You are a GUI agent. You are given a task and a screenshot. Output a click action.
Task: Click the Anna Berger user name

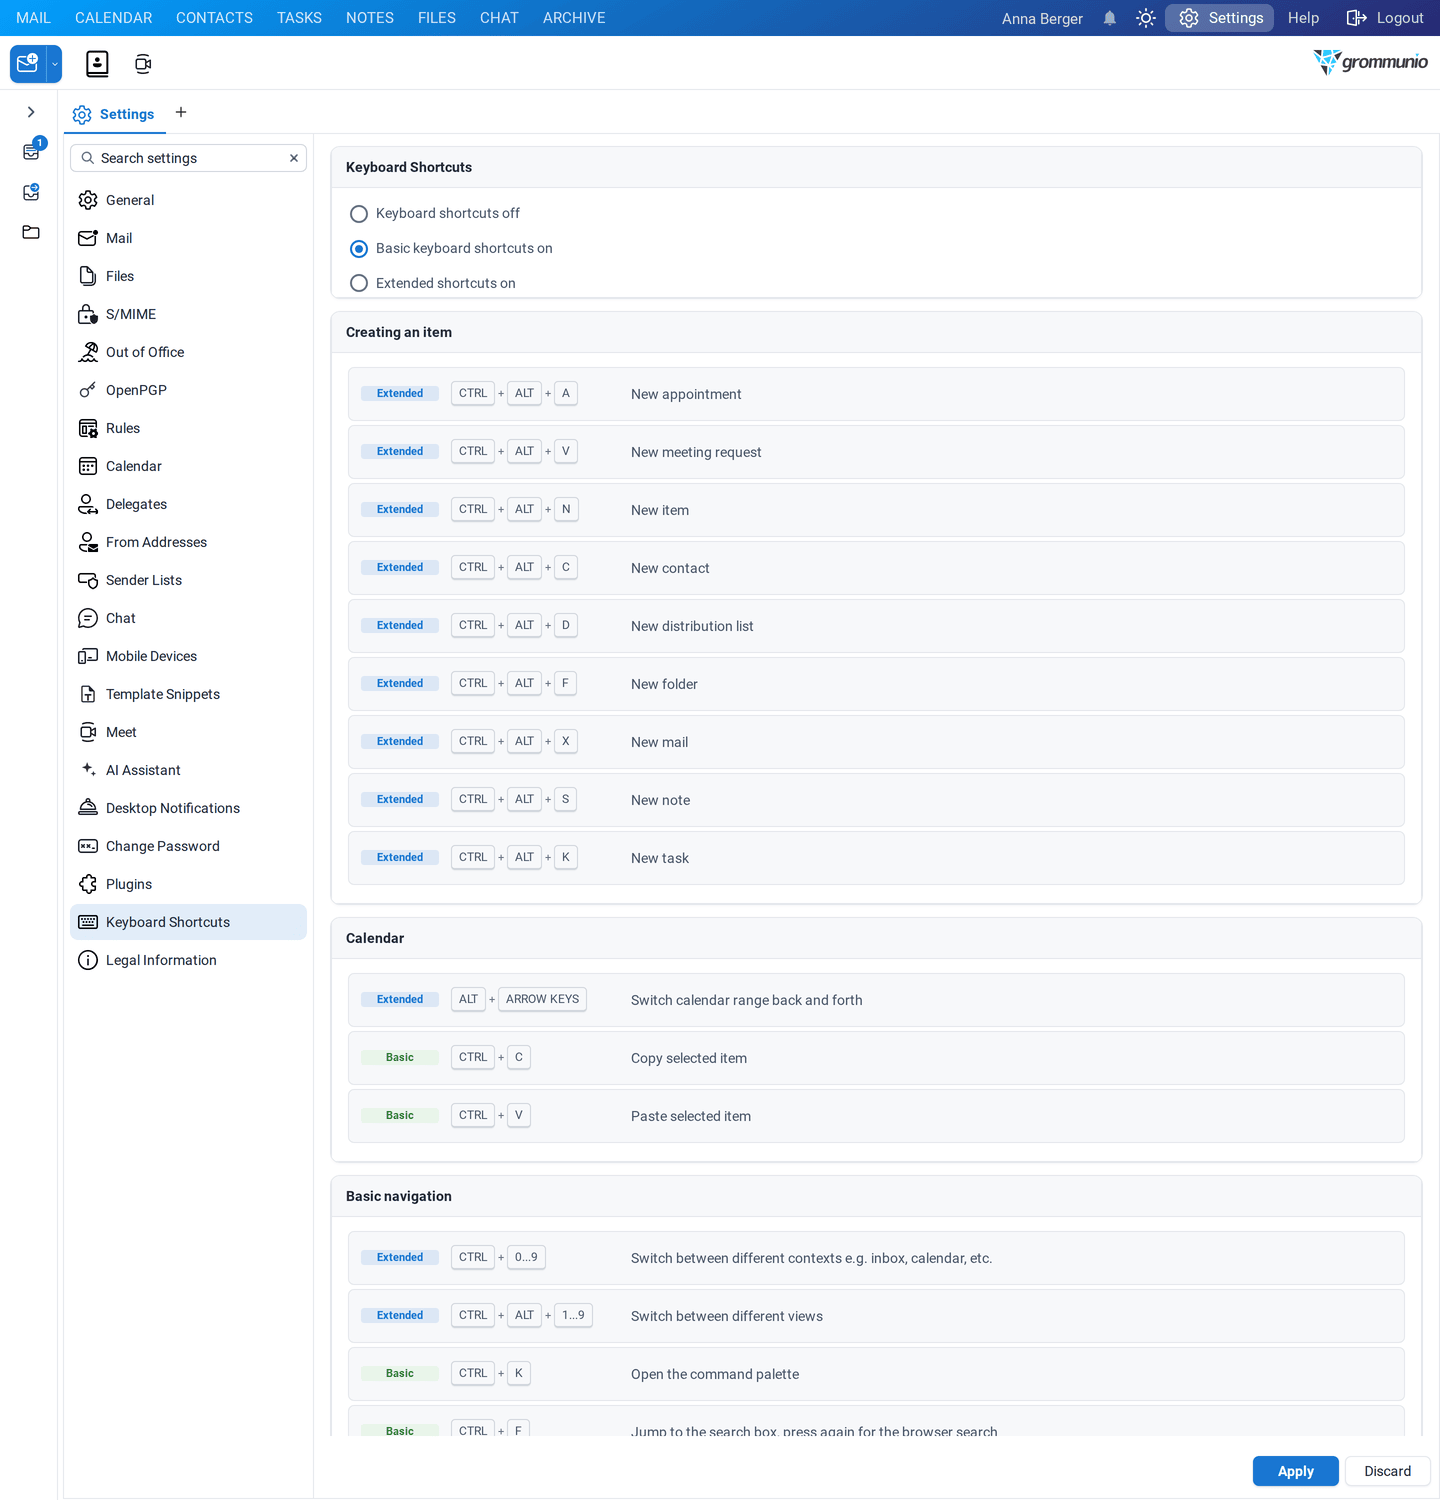pyautogui.click(x=1042, y=19)
